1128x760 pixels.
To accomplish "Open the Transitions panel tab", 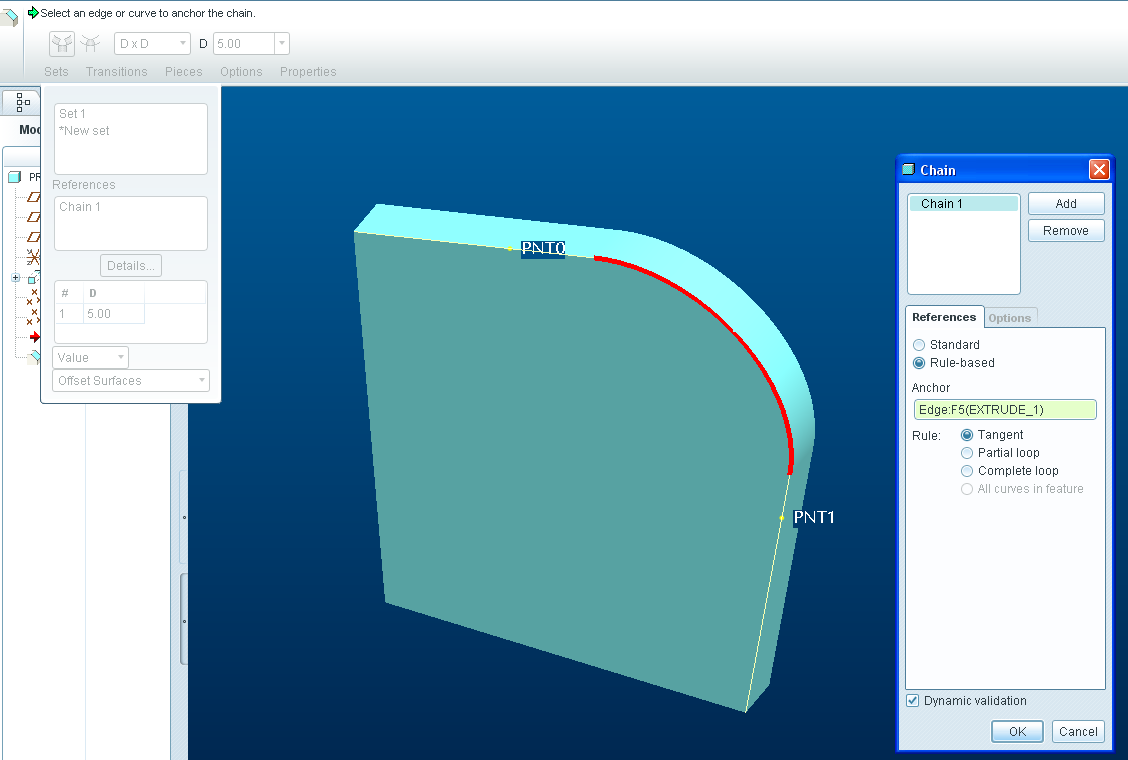I will click(x=117, y=71).
